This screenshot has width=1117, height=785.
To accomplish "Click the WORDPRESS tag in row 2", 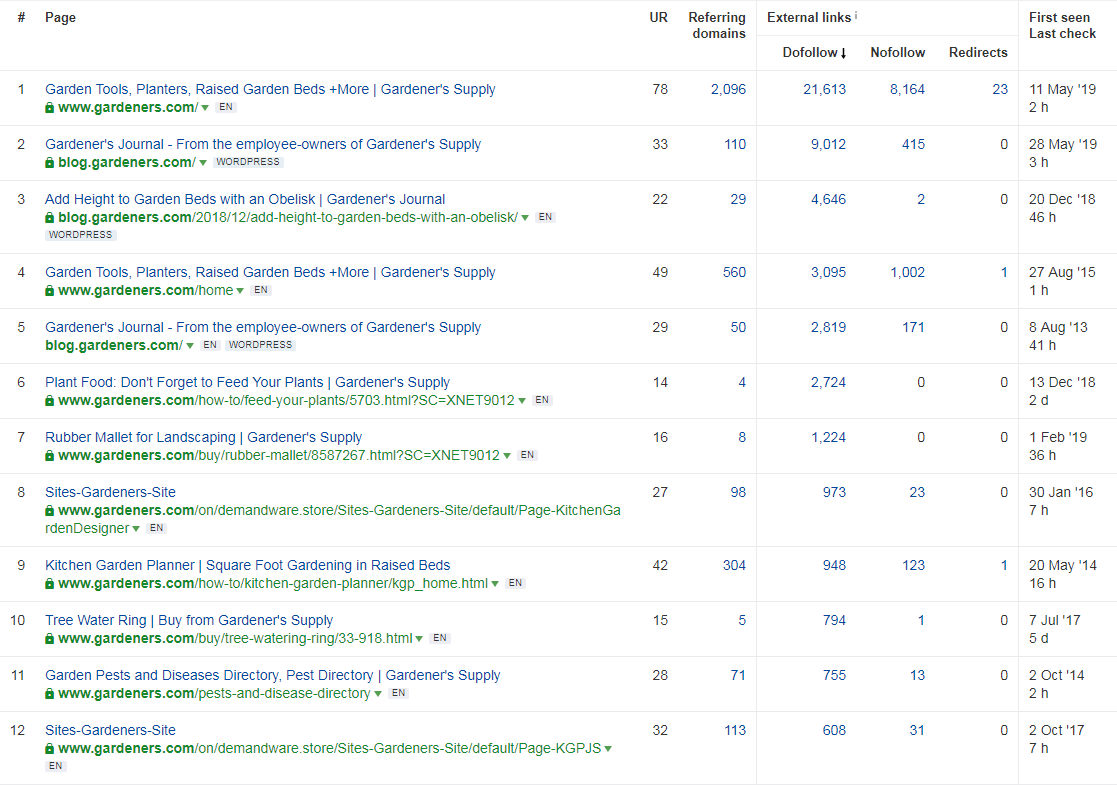I will 248,162.
